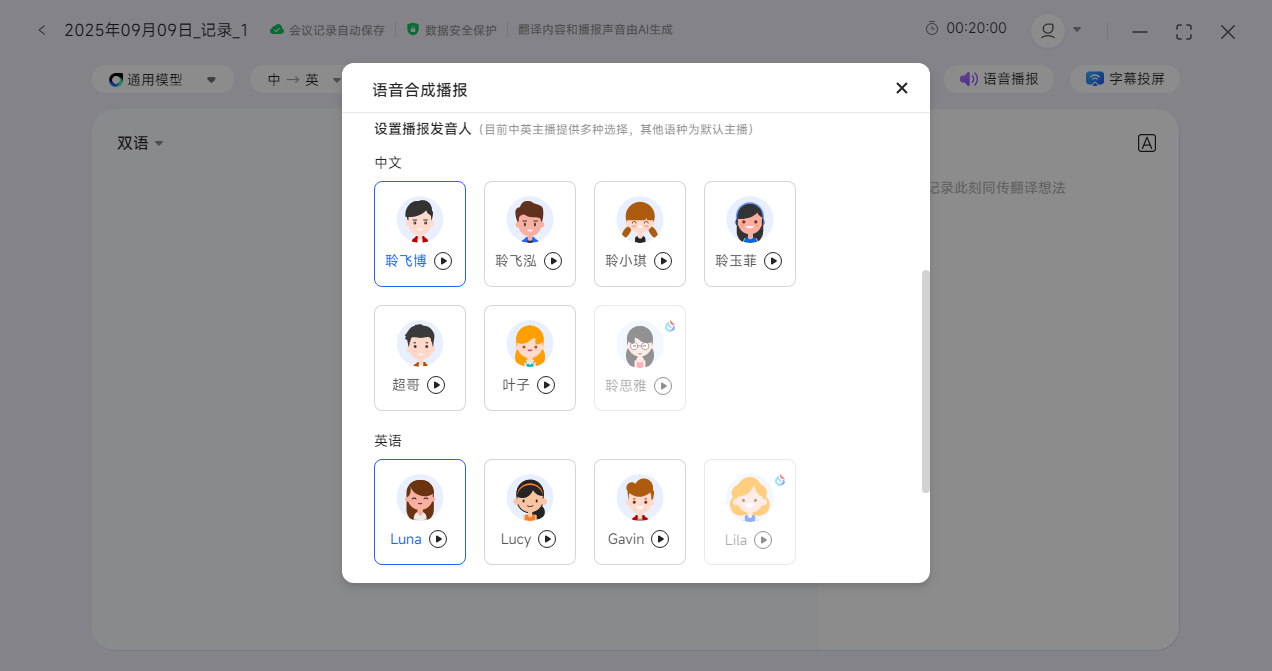This screenshot has width=1272, height=671.
Task: Click the font size A icon
Action: click(1147, 143)
